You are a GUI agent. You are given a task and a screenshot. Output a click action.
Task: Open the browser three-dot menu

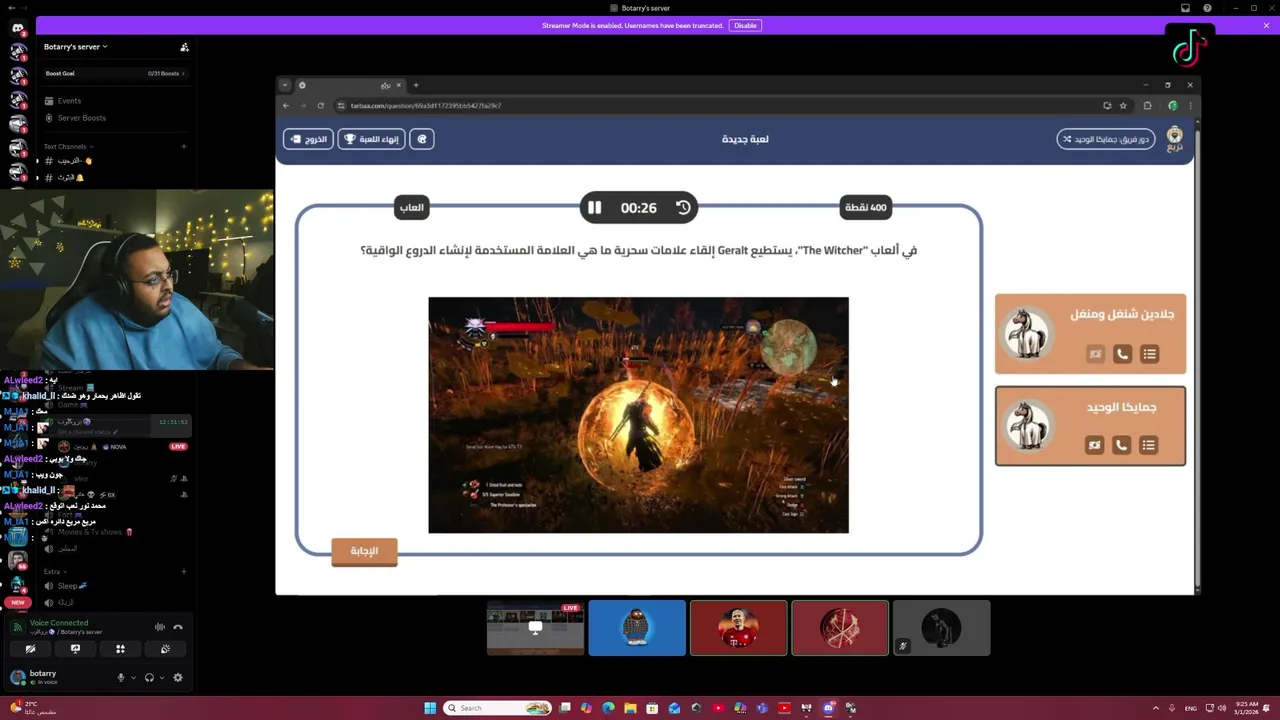(1190, 106)
